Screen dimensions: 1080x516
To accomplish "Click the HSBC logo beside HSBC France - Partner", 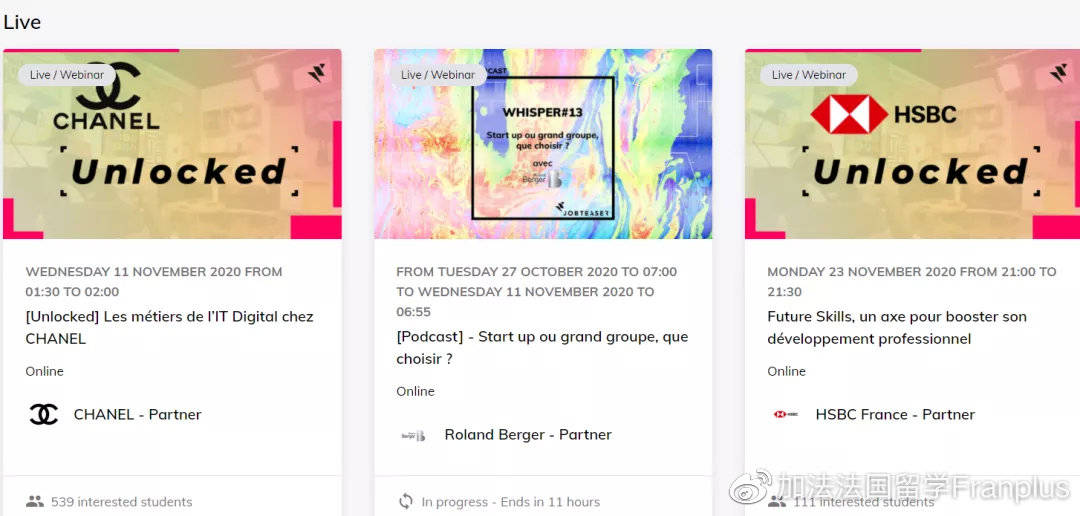I will pyautogui.click(x=786, y=414).
